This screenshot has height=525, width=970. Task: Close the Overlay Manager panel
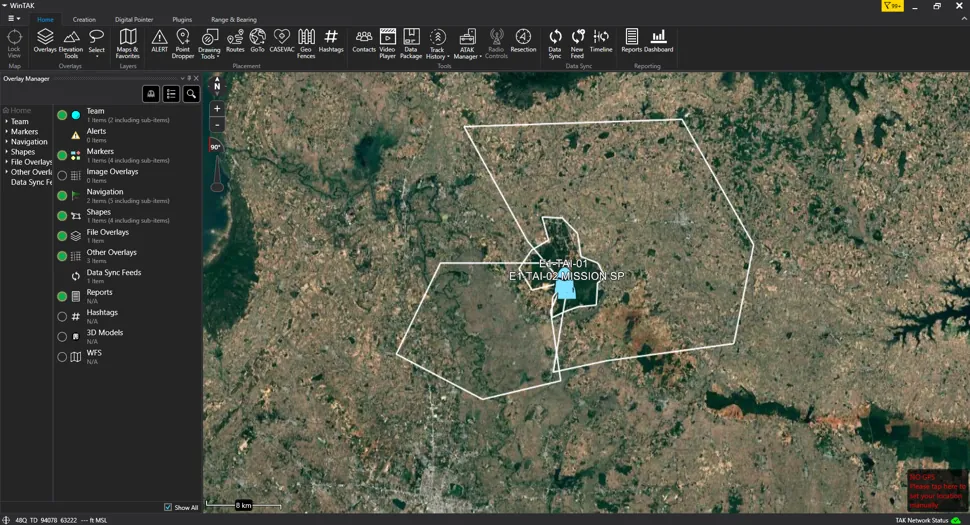[x=196, y=79]
